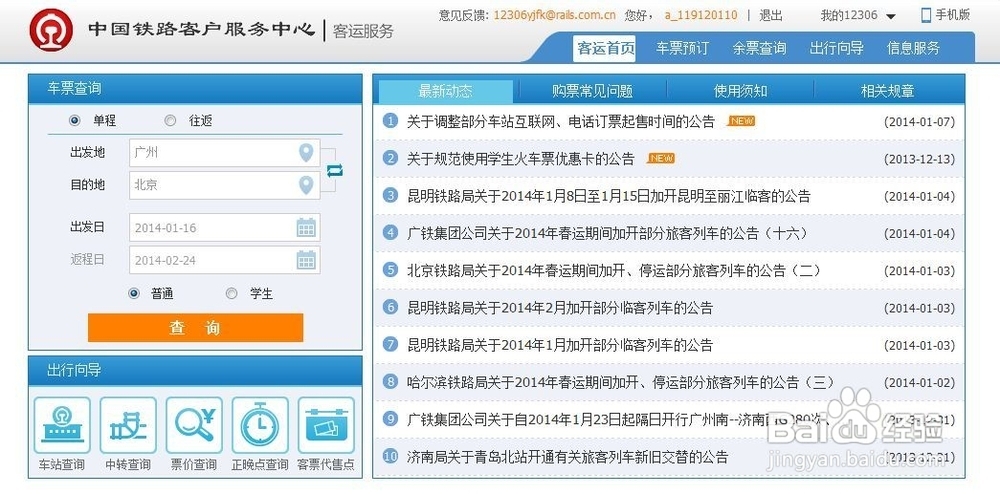The height and width of the screenshot is (494, 1000).
Task: Open 昆明铁路局 2014年1月加开临客 announcement
Action: click(x=560, y=345)
